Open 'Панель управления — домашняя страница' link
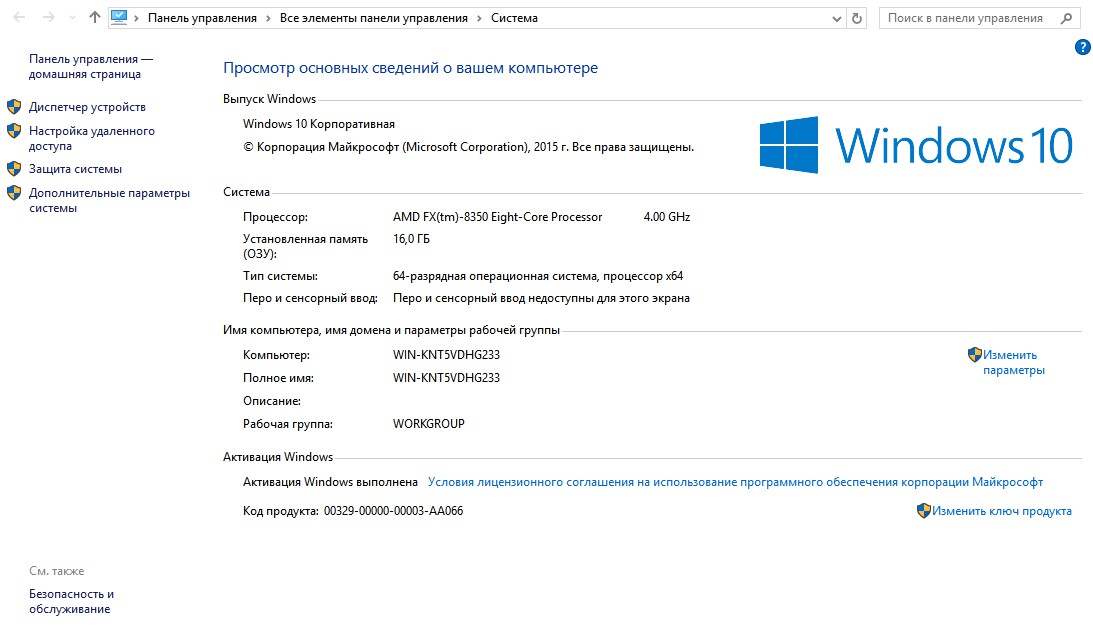Screen dimensions: 1093x636 (x=91, y=66)
